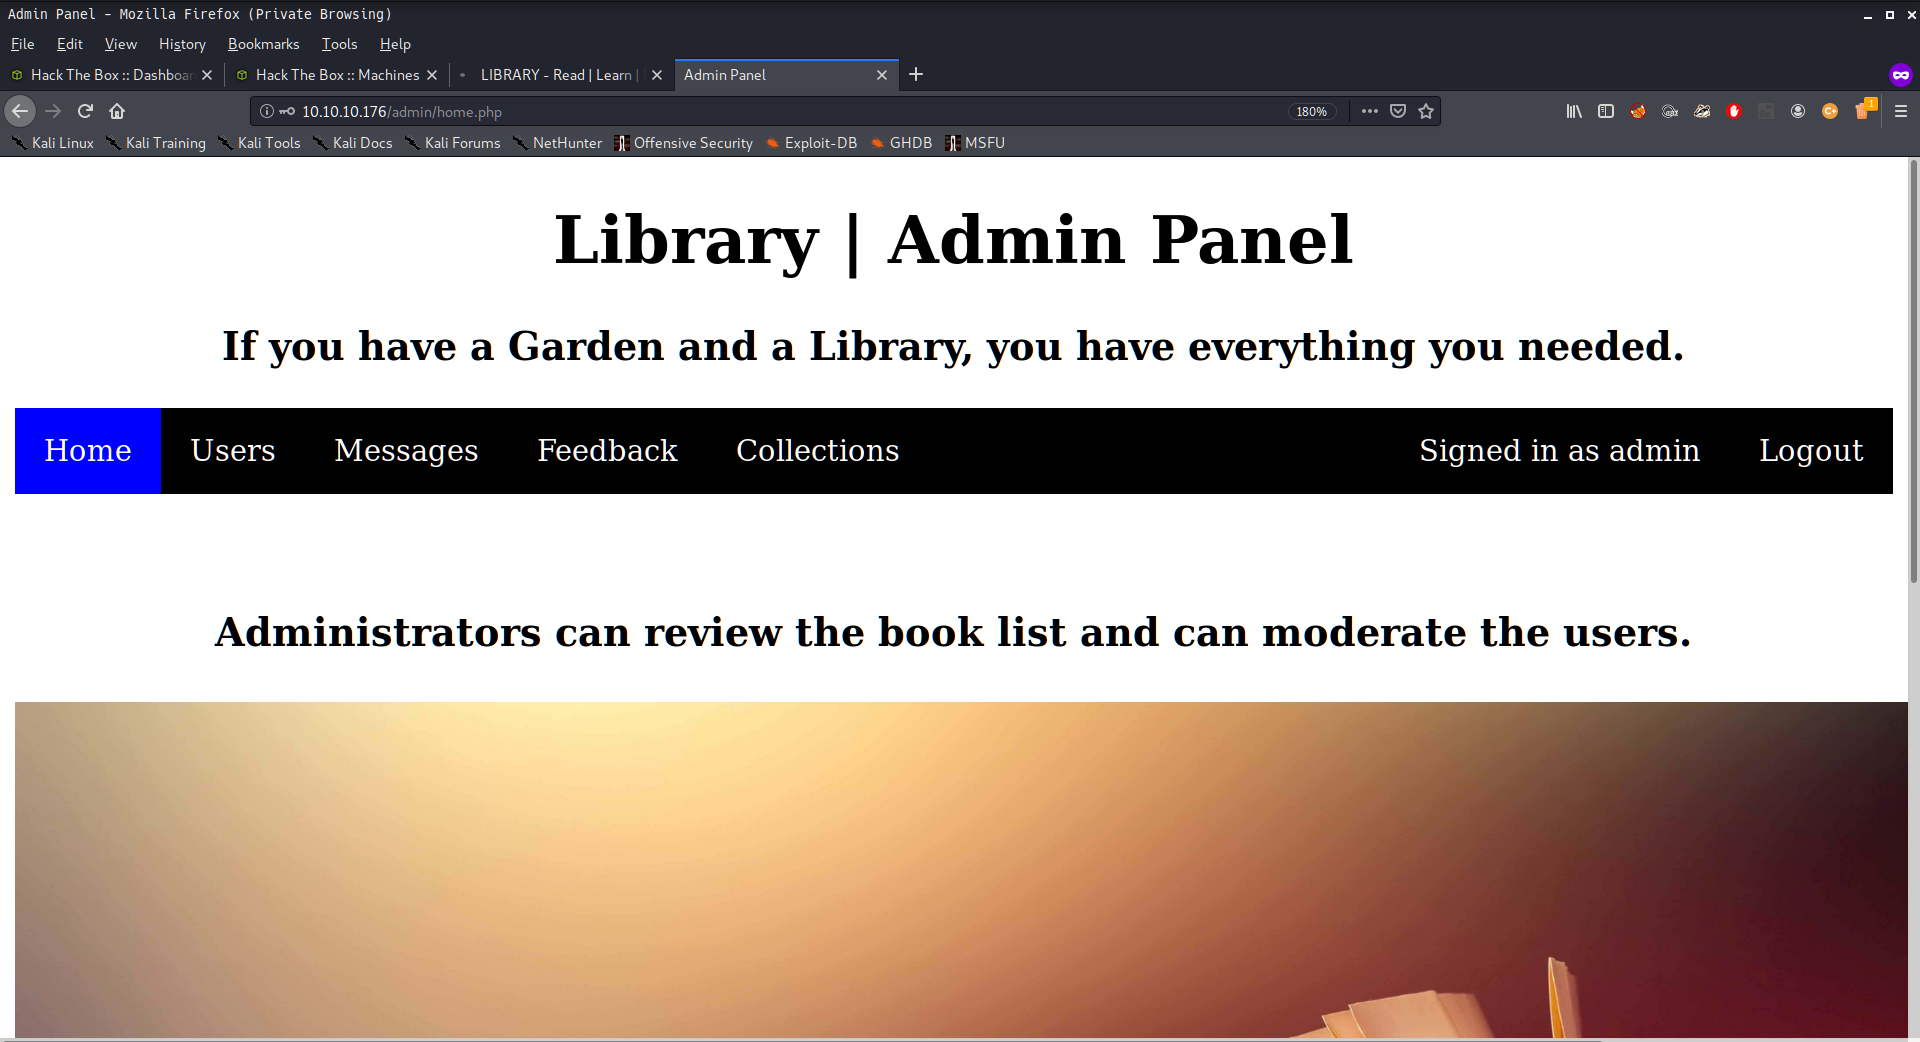
Task: Open the Privacy Badger extension
Action: (1702, 111)
